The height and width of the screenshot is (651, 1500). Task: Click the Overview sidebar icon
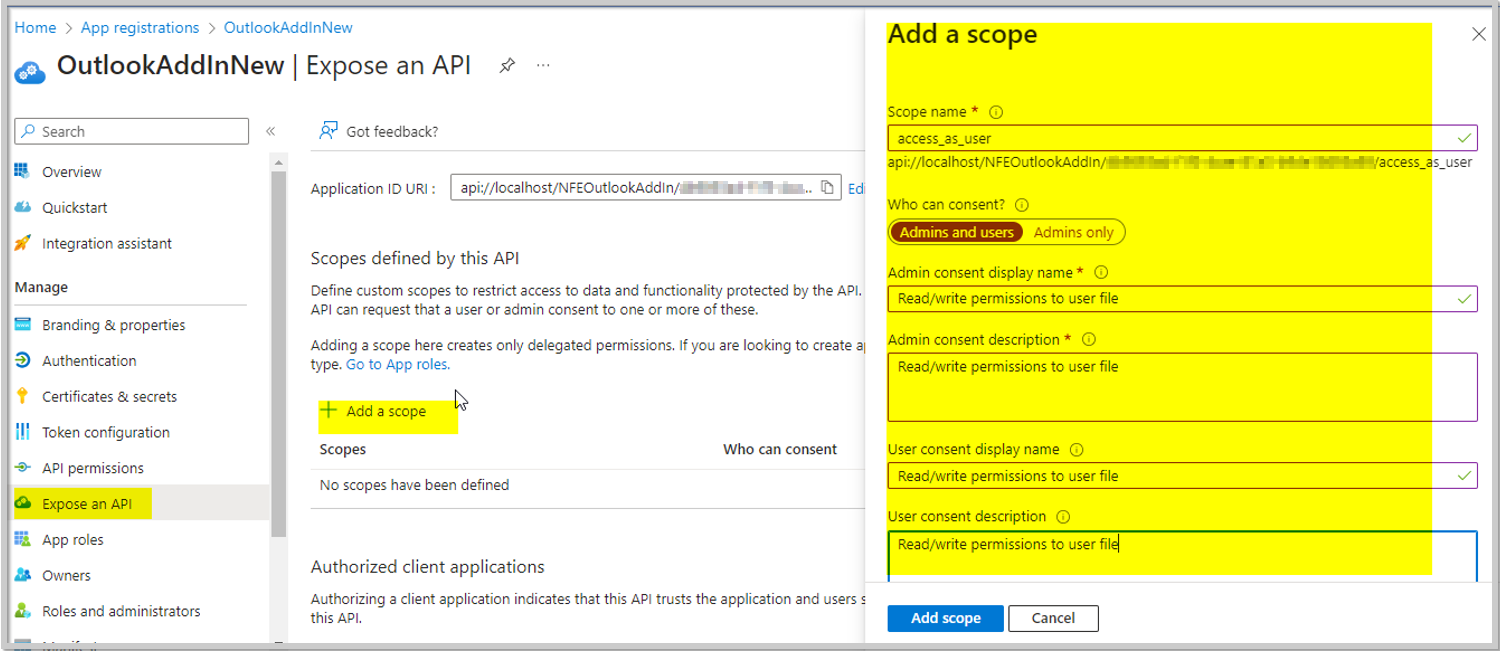point(23,172)
